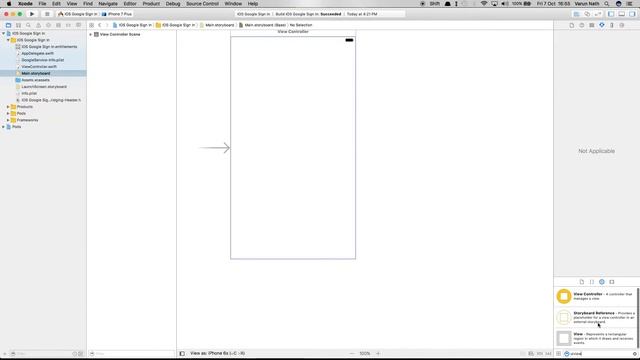640x360 pixels.
Task: Select GoogleService-Info.plist in the navigator
Action: (x=42, y=60)
